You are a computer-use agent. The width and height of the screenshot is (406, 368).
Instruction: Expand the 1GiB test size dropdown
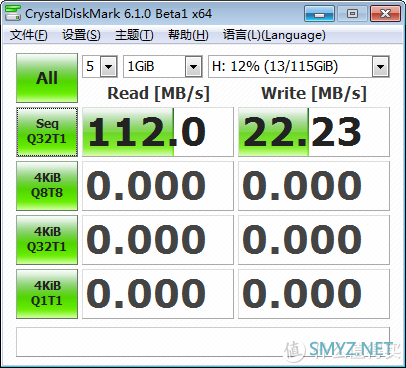tap(163, 67)
